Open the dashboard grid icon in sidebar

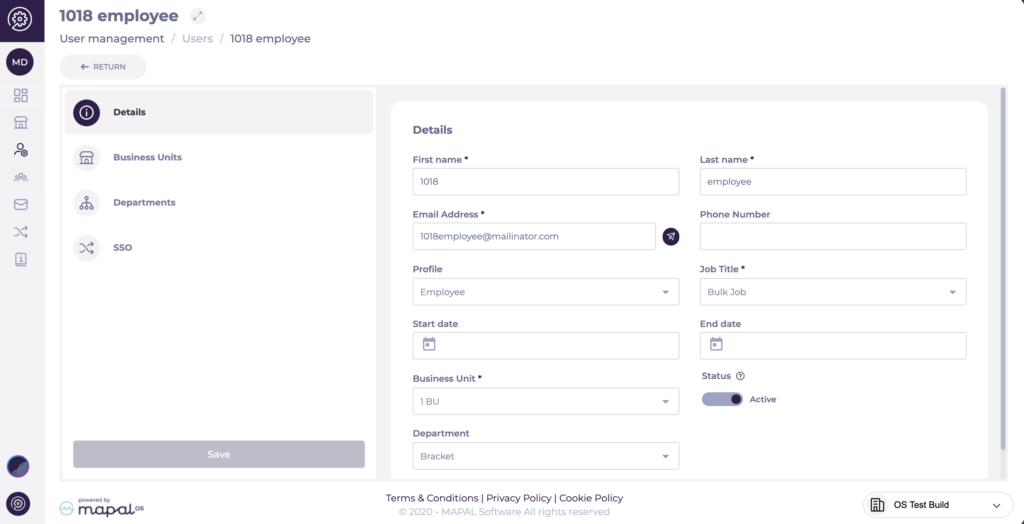(21, 96)
